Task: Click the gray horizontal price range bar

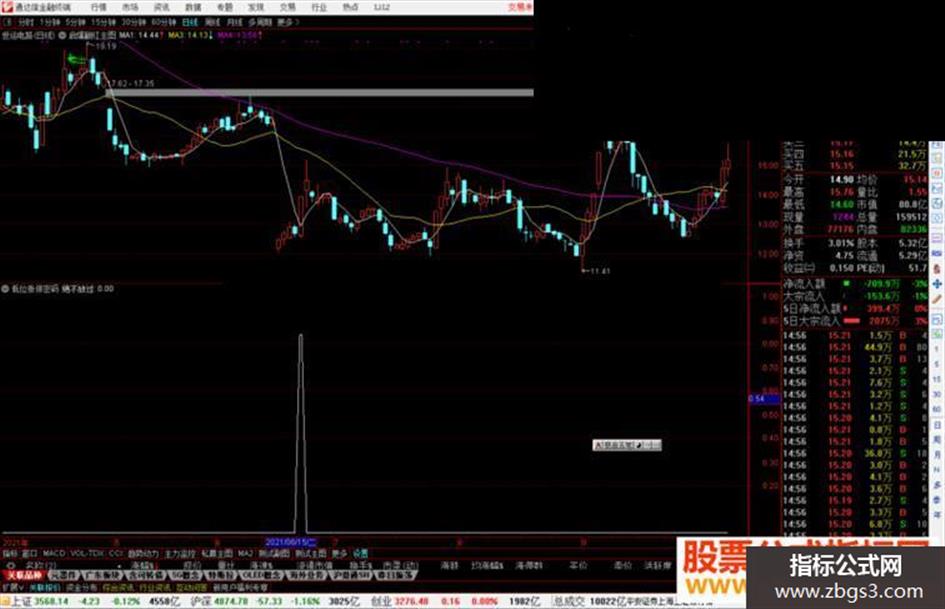Action: [320, 93]
